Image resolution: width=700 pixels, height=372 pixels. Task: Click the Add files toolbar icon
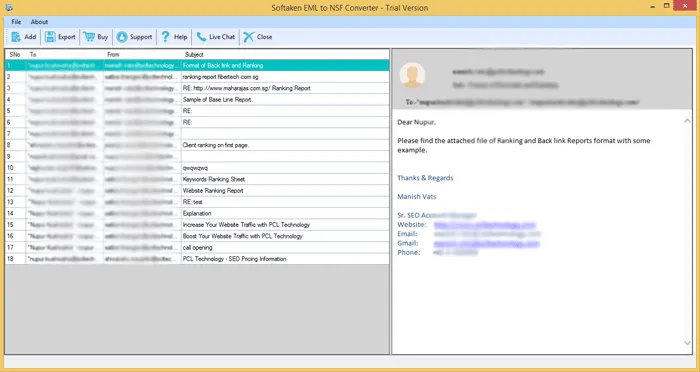(x=17, y=37)
